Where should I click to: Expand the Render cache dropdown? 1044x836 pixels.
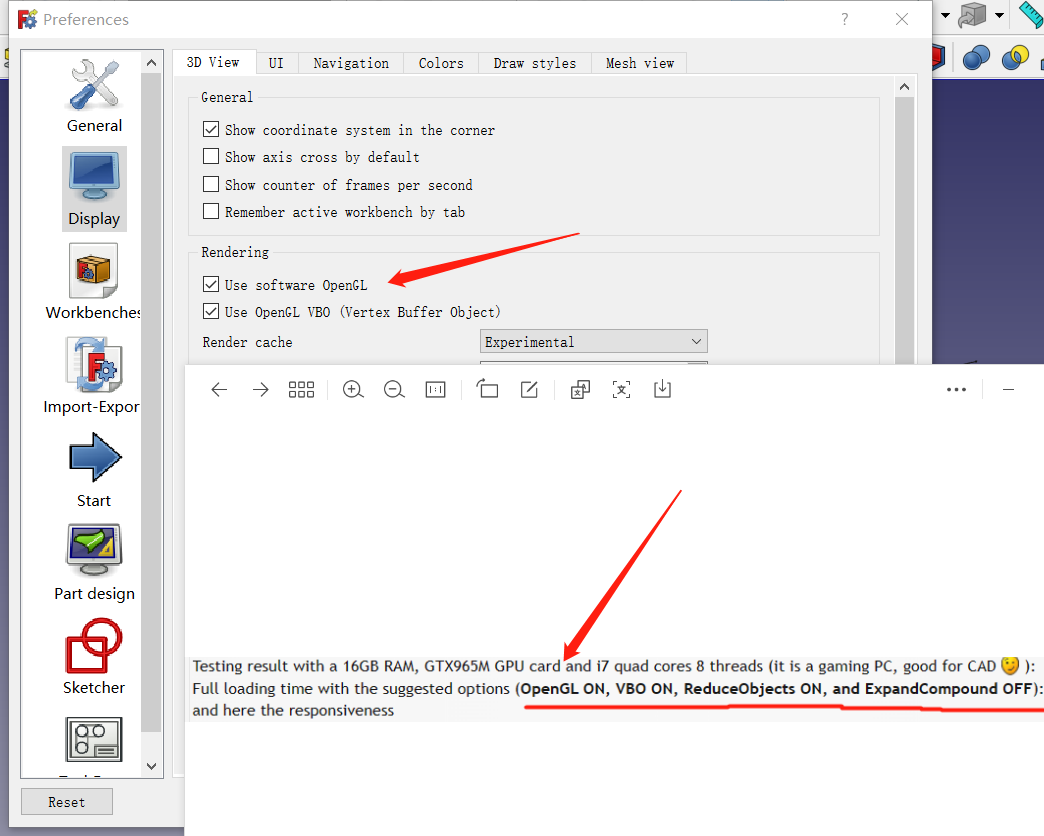tap(593, 342)
